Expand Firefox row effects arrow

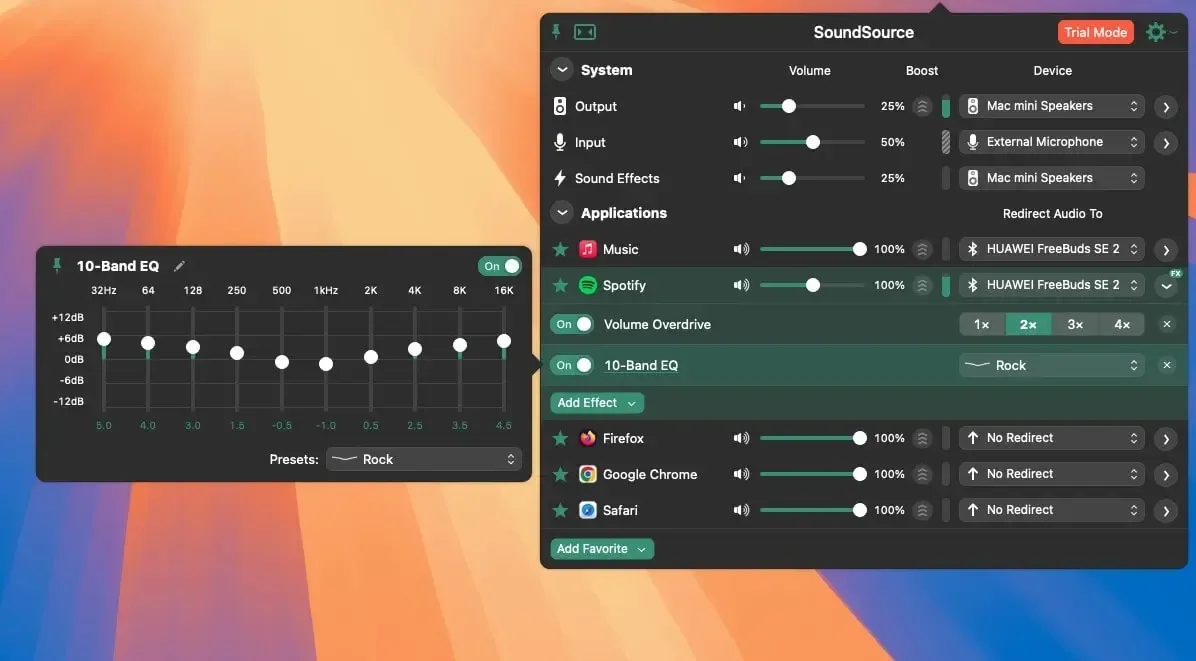click(x=1166, y=439)
